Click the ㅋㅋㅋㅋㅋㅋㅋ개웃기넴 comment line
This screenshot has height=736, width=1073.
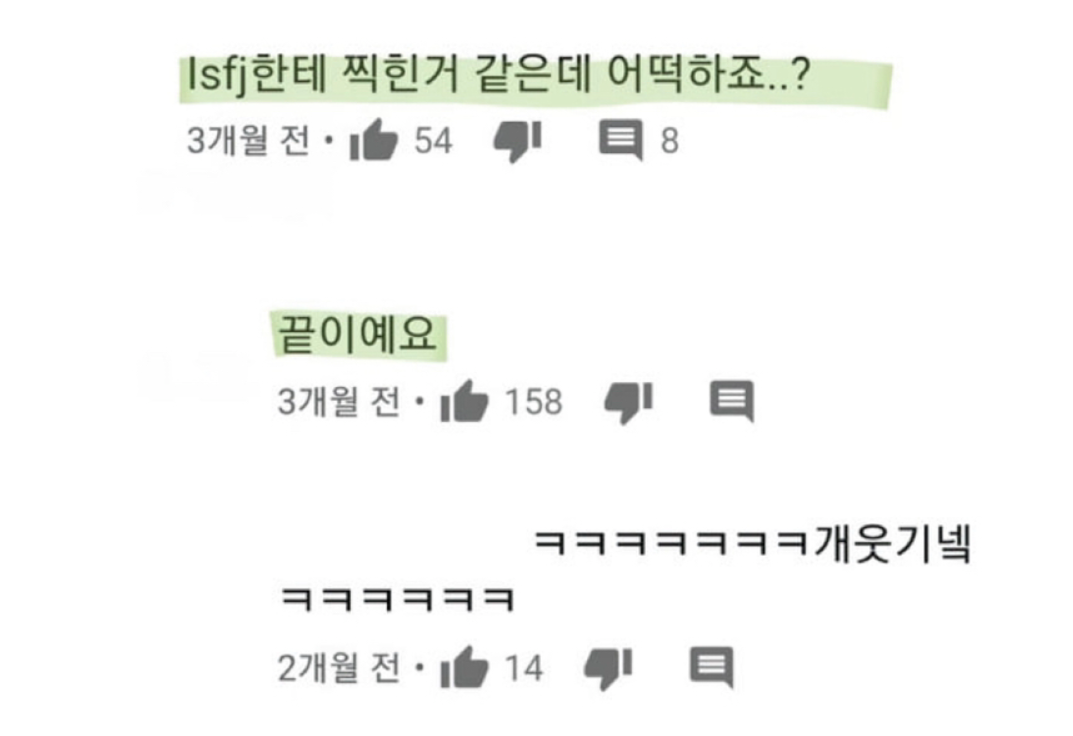coord(751,545)
